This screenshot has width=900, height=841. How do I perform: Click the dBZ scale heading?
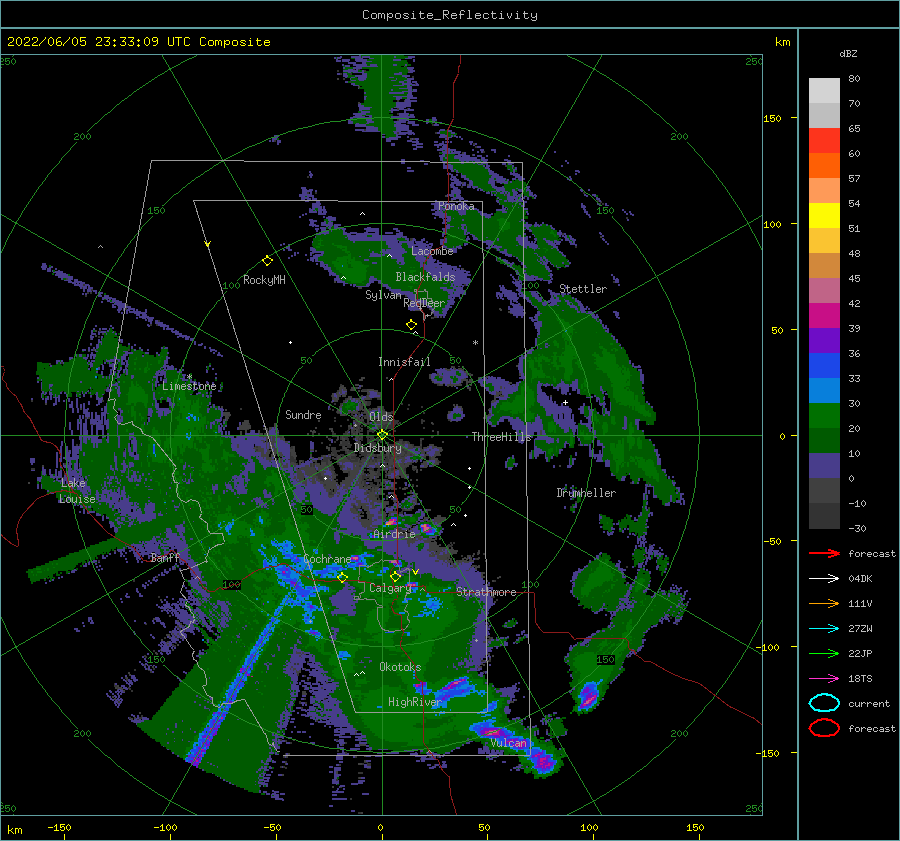[848, 53]
